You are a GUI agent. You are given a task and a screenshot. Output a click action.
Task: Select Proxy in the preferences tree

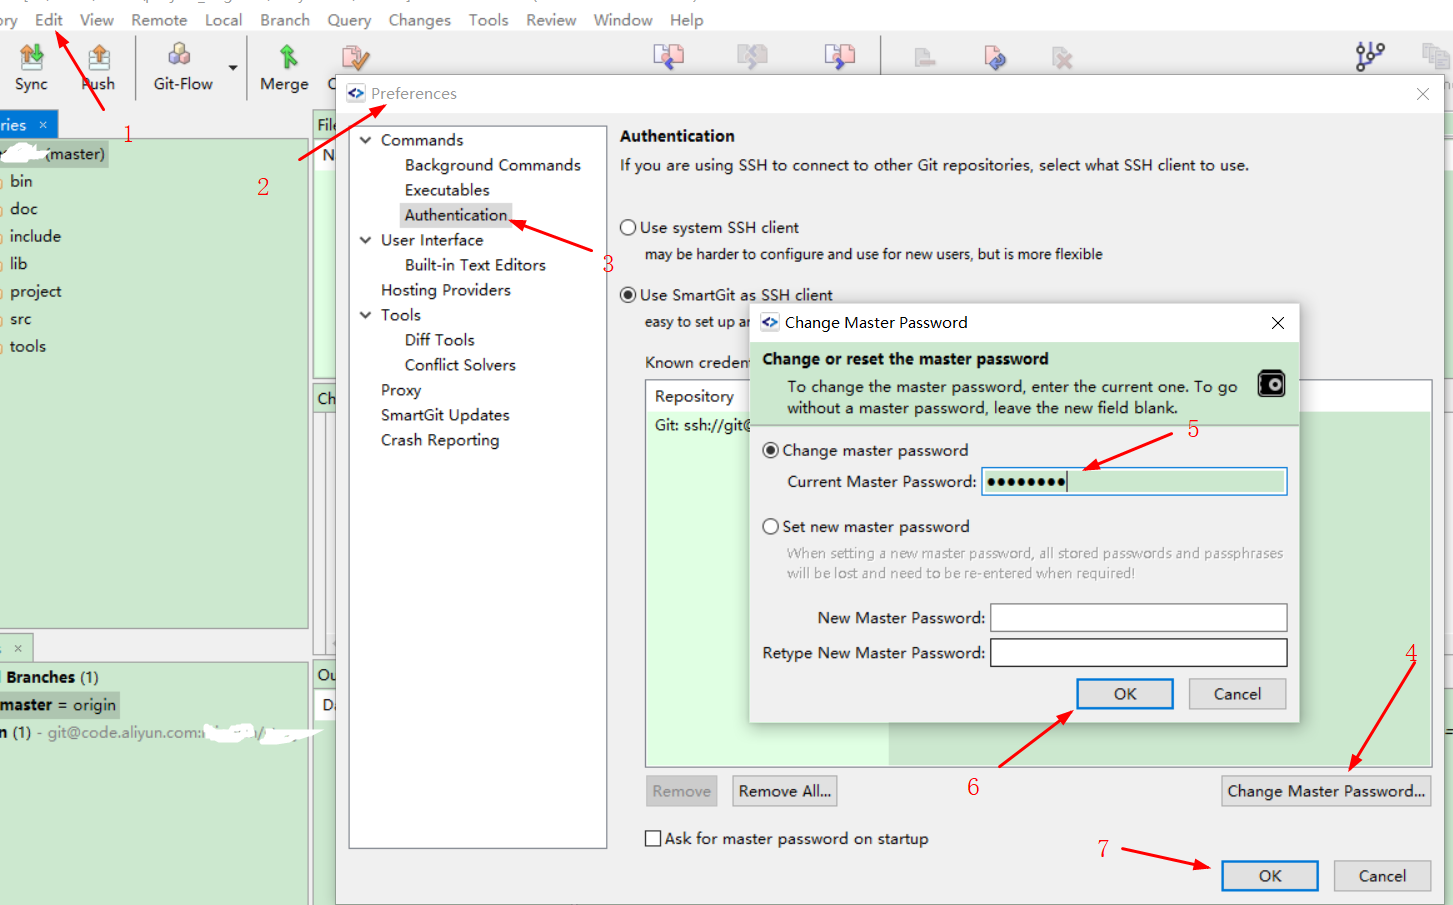pos(401,390)
